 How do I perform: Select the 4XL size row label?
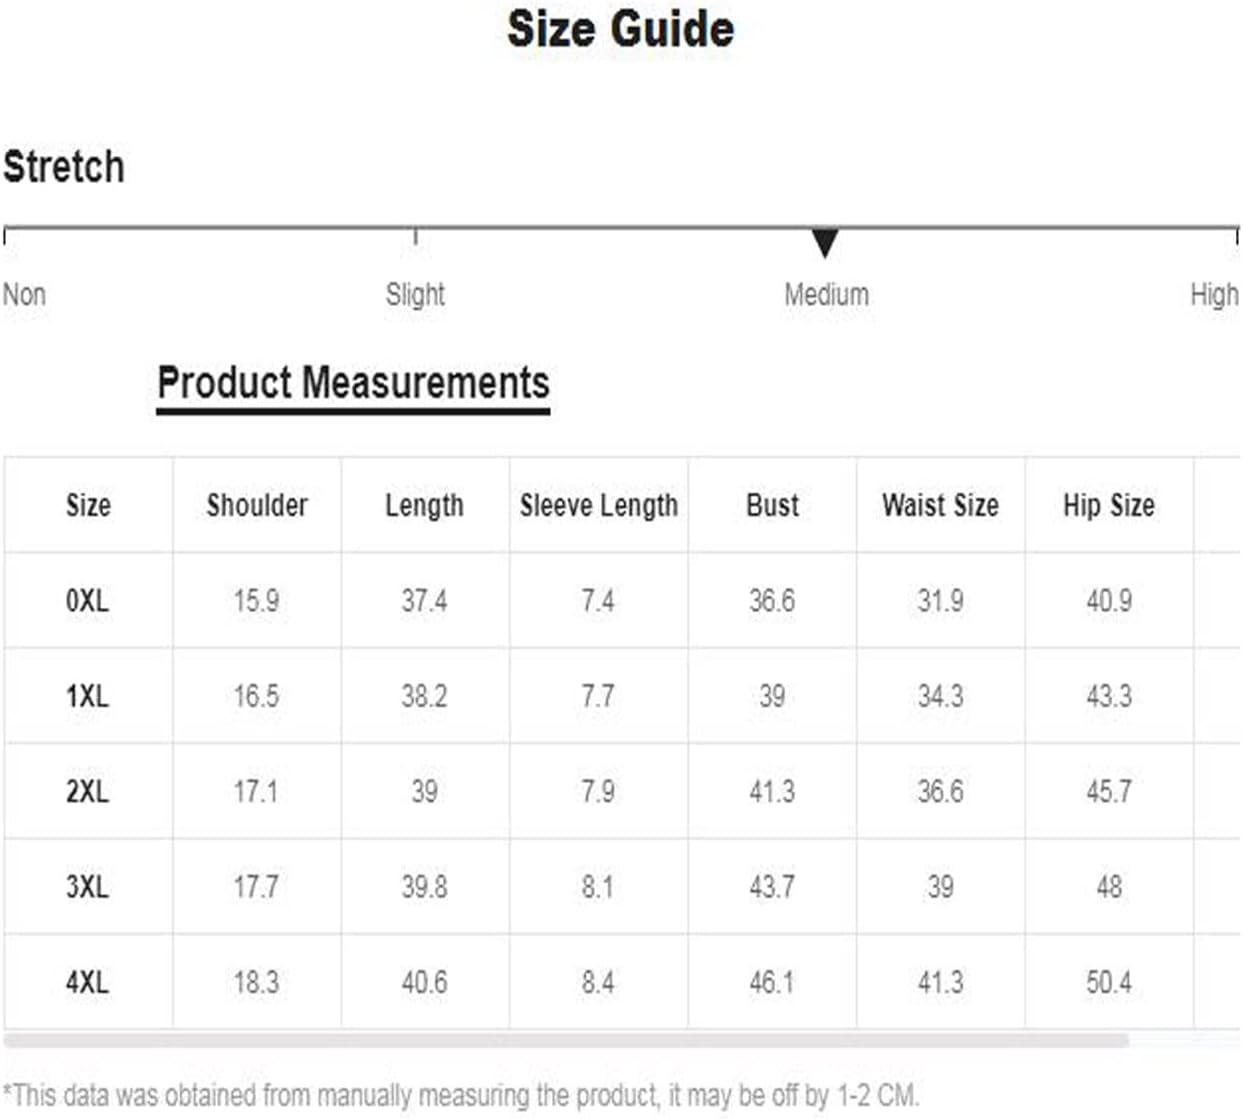pos(88,982)
